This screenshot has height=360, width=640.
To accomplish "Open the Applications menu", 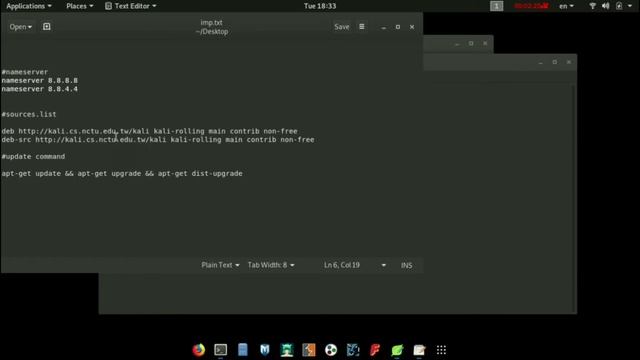I will pyautogui.click(x=29, y=6).
